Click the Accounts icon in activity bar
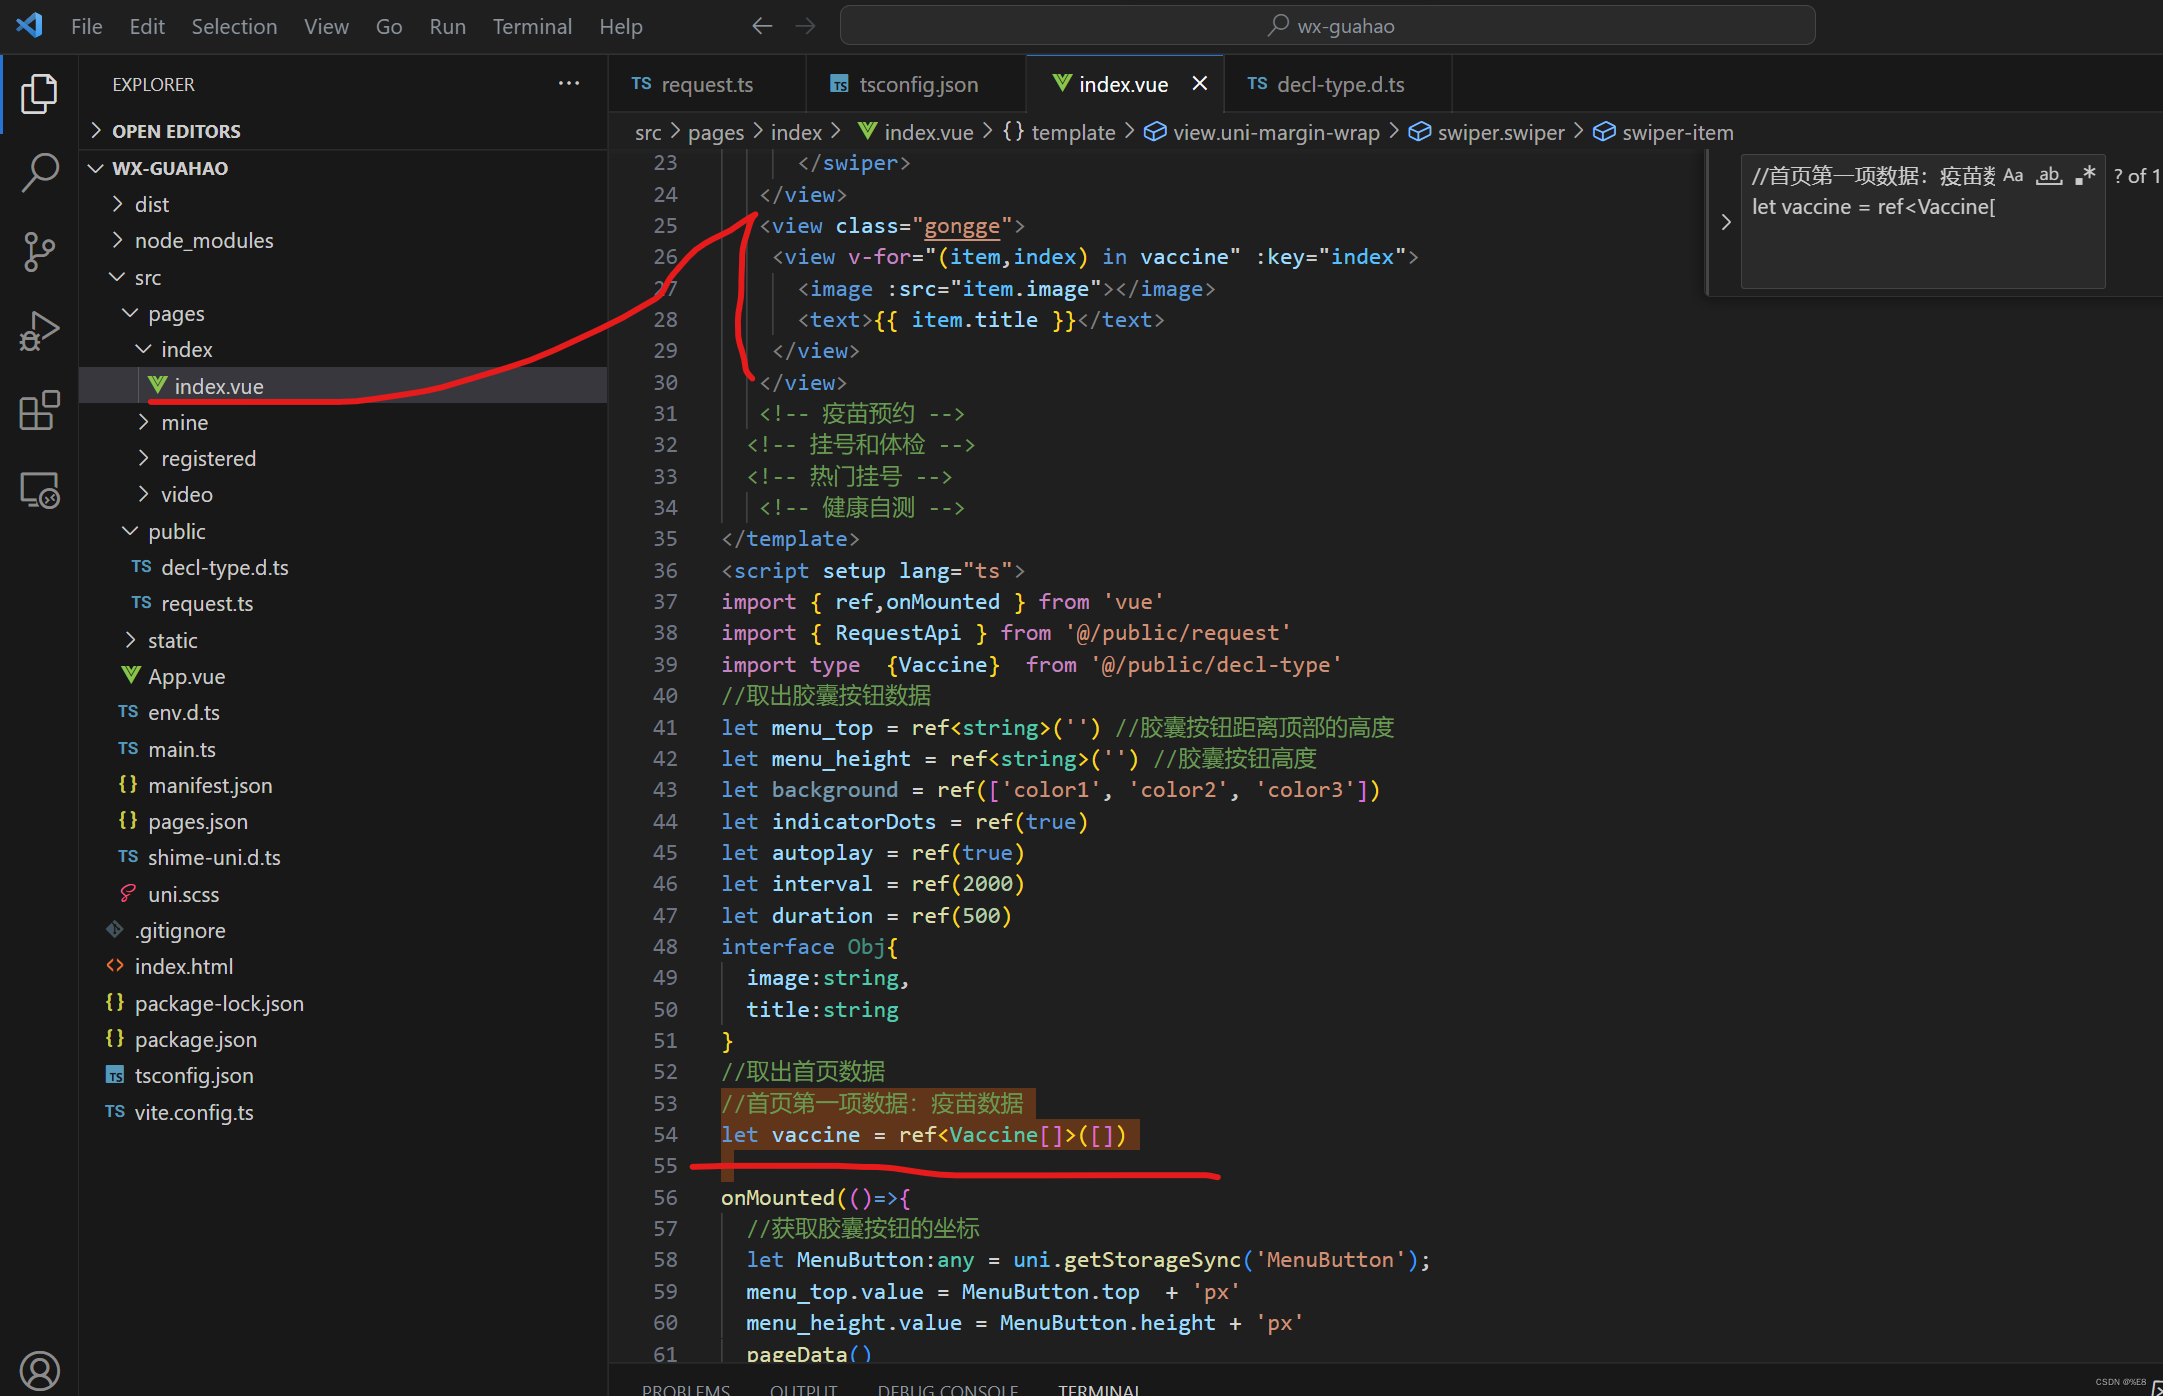 [x=39, y=1369]
